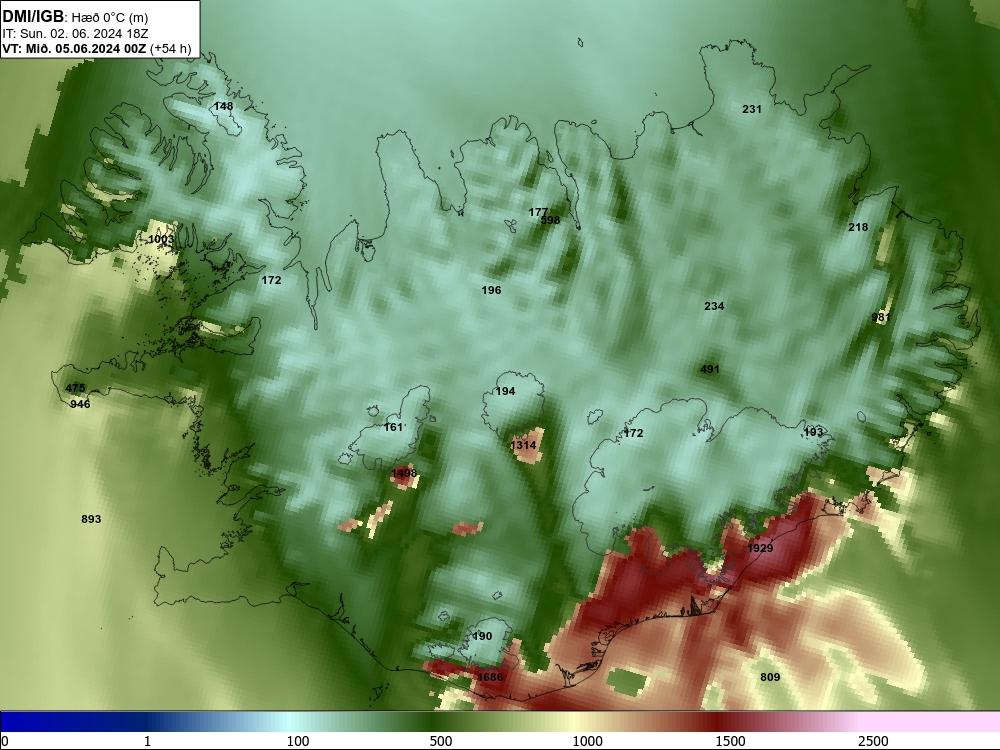Click the map value 218
This screenshot has height=750, width=1000.
point(858,227)
